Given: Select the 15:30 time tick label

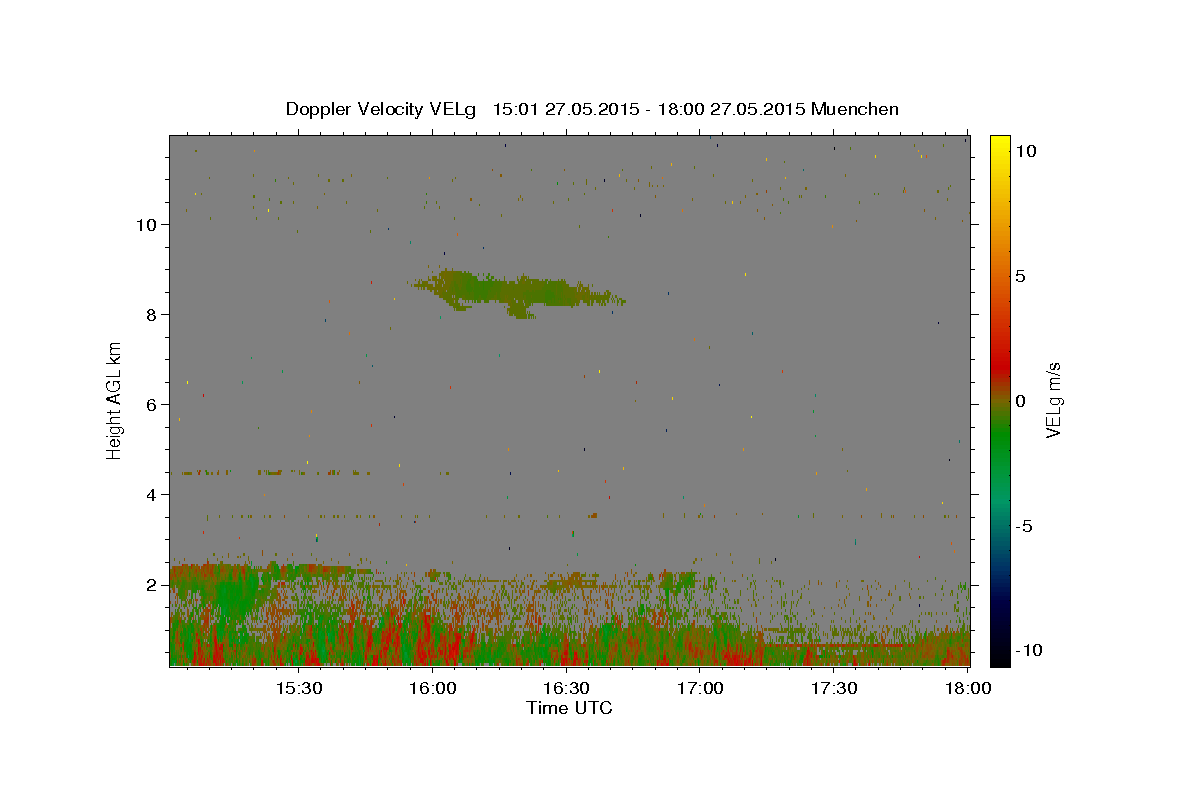Looking at the screenshot, I should pyautogui.click(x=298, y=688).
